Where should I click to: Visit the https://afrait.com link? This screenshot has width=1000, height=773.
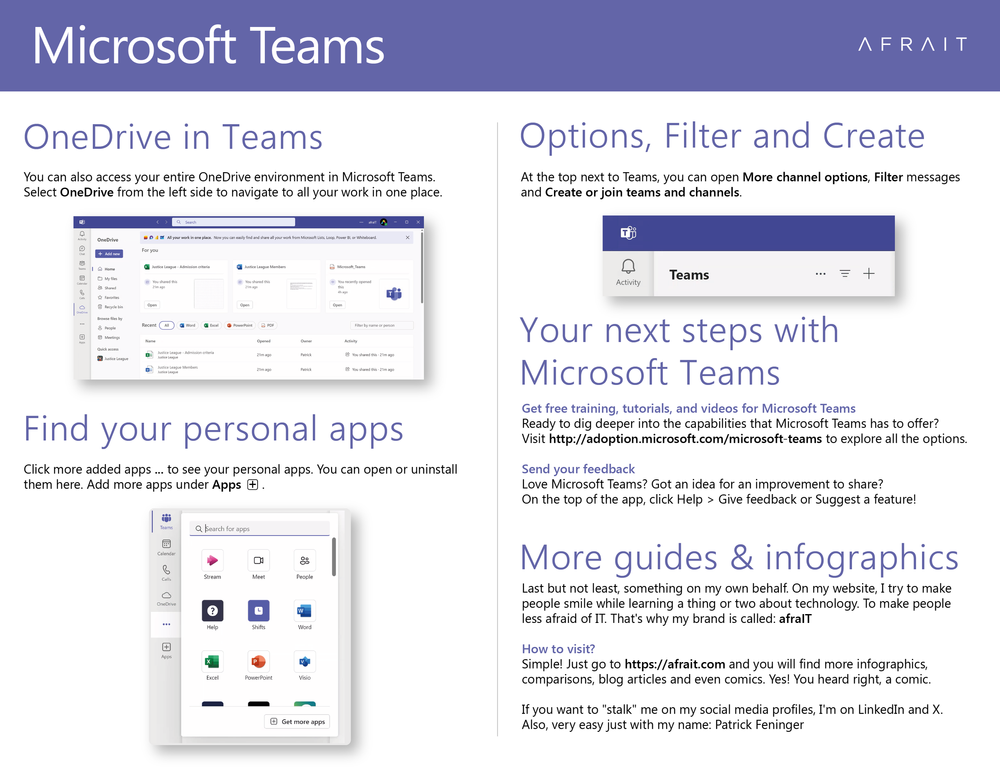673,664
